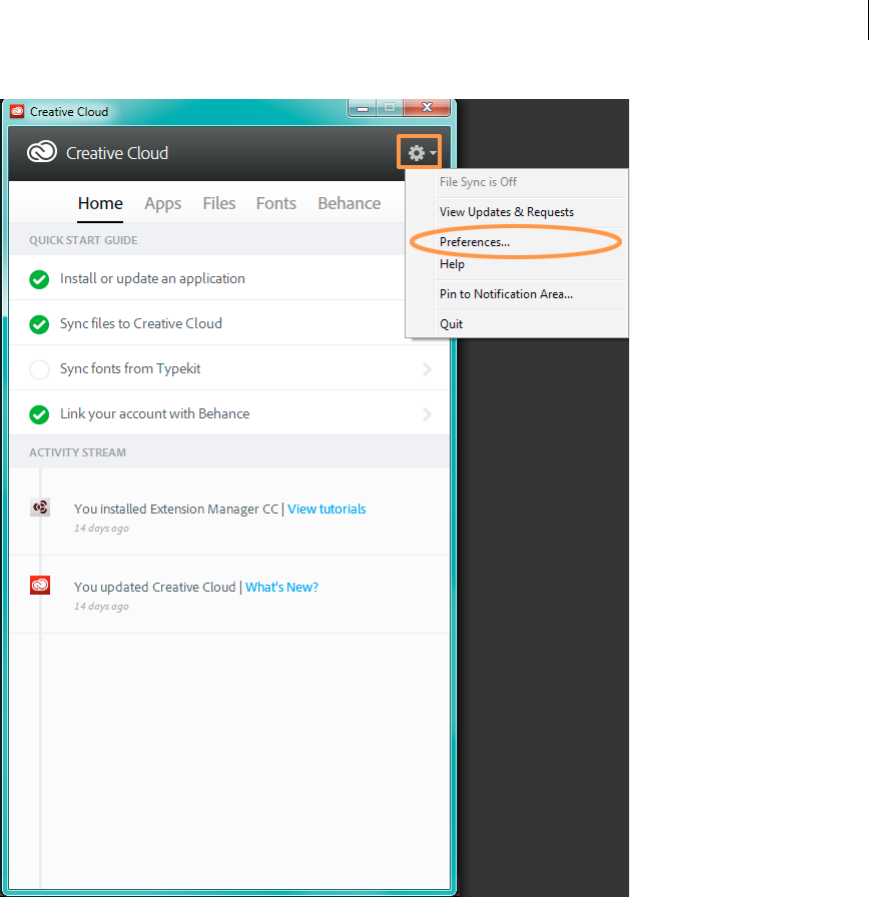Screen dimensions: 869x897
Task: Click Install or update an application
Action: click(x=152, y=279)
